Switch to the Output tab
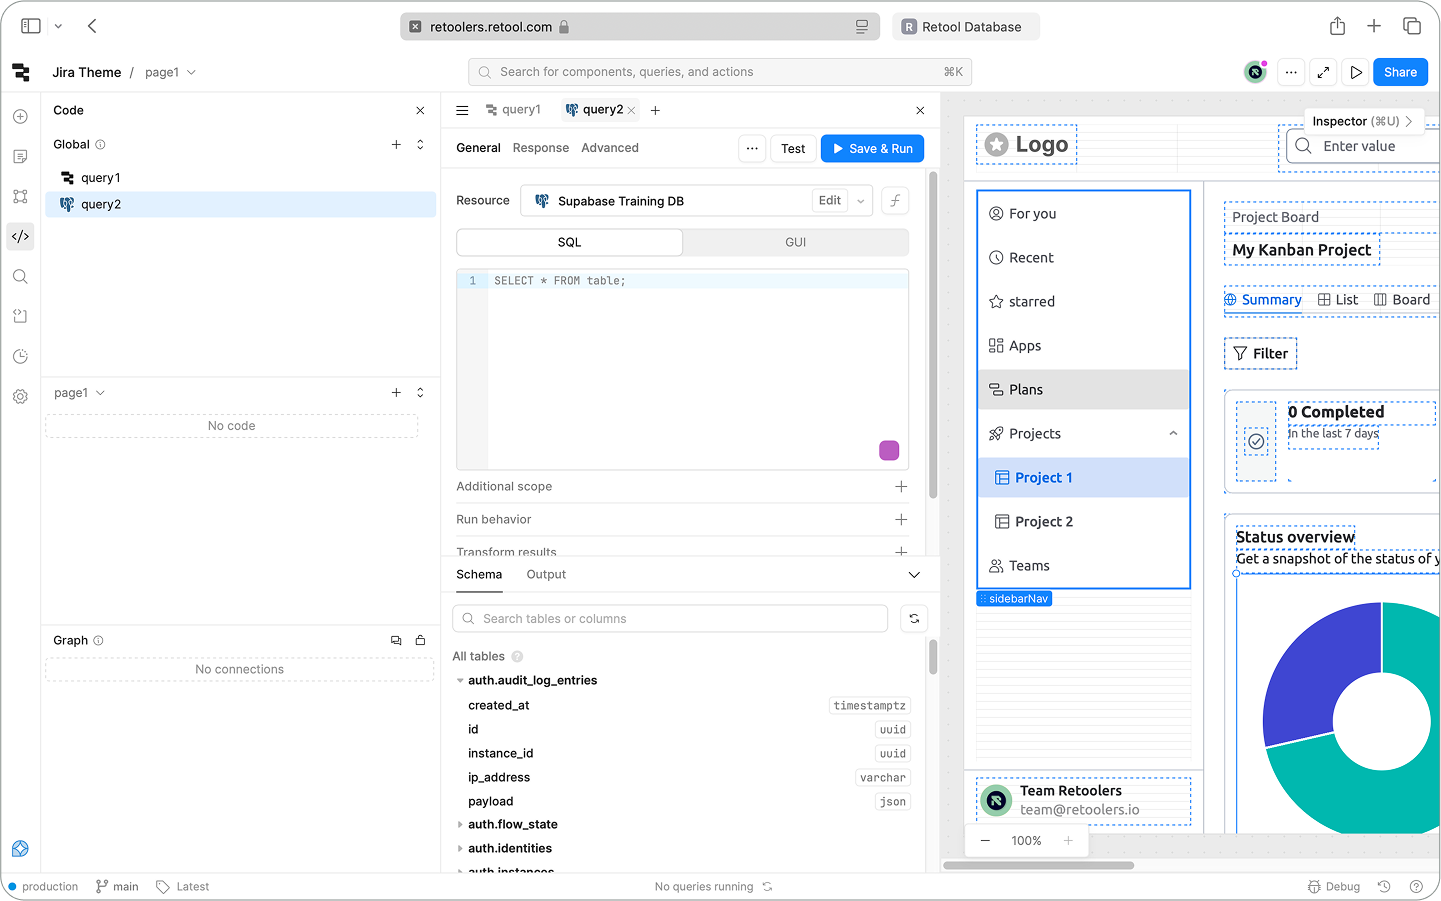Image resolution: width=1441 pixels, height=901 pixels. (x=546, y=575)
